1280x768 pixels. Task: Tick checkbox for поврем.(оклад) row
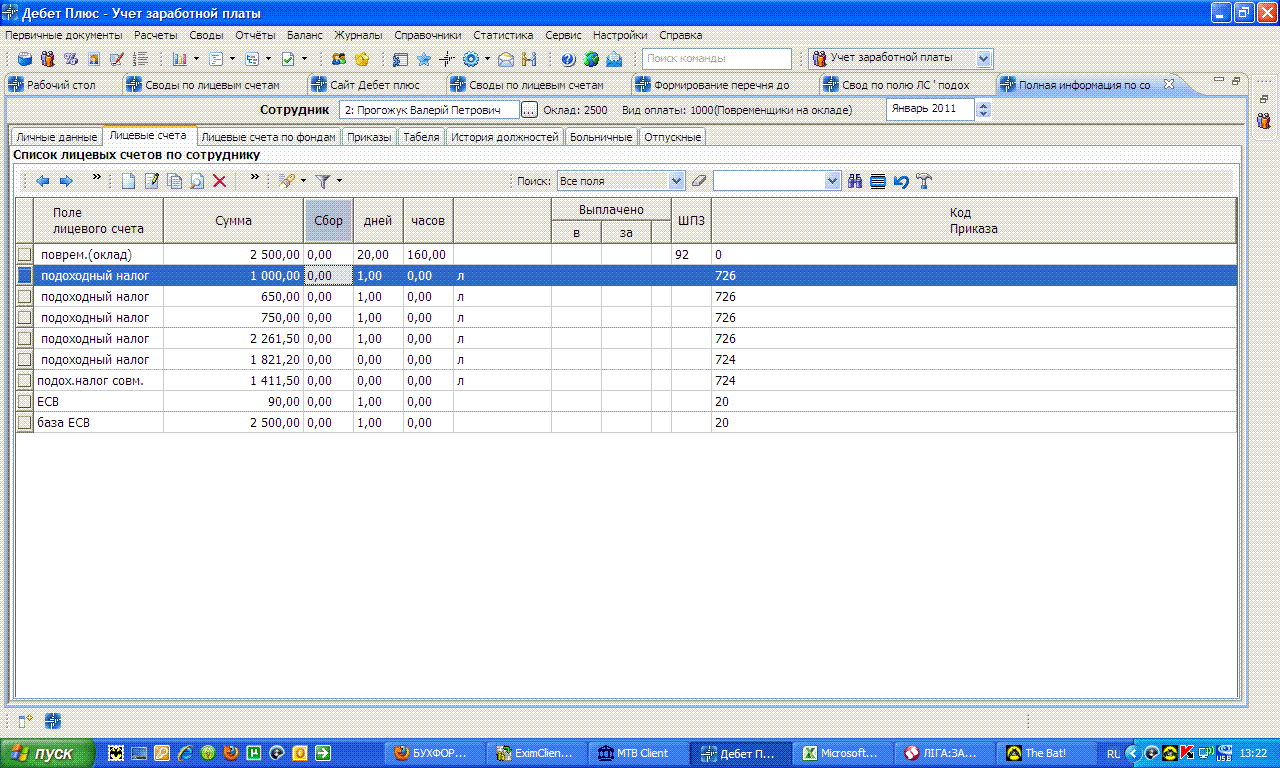25,255
